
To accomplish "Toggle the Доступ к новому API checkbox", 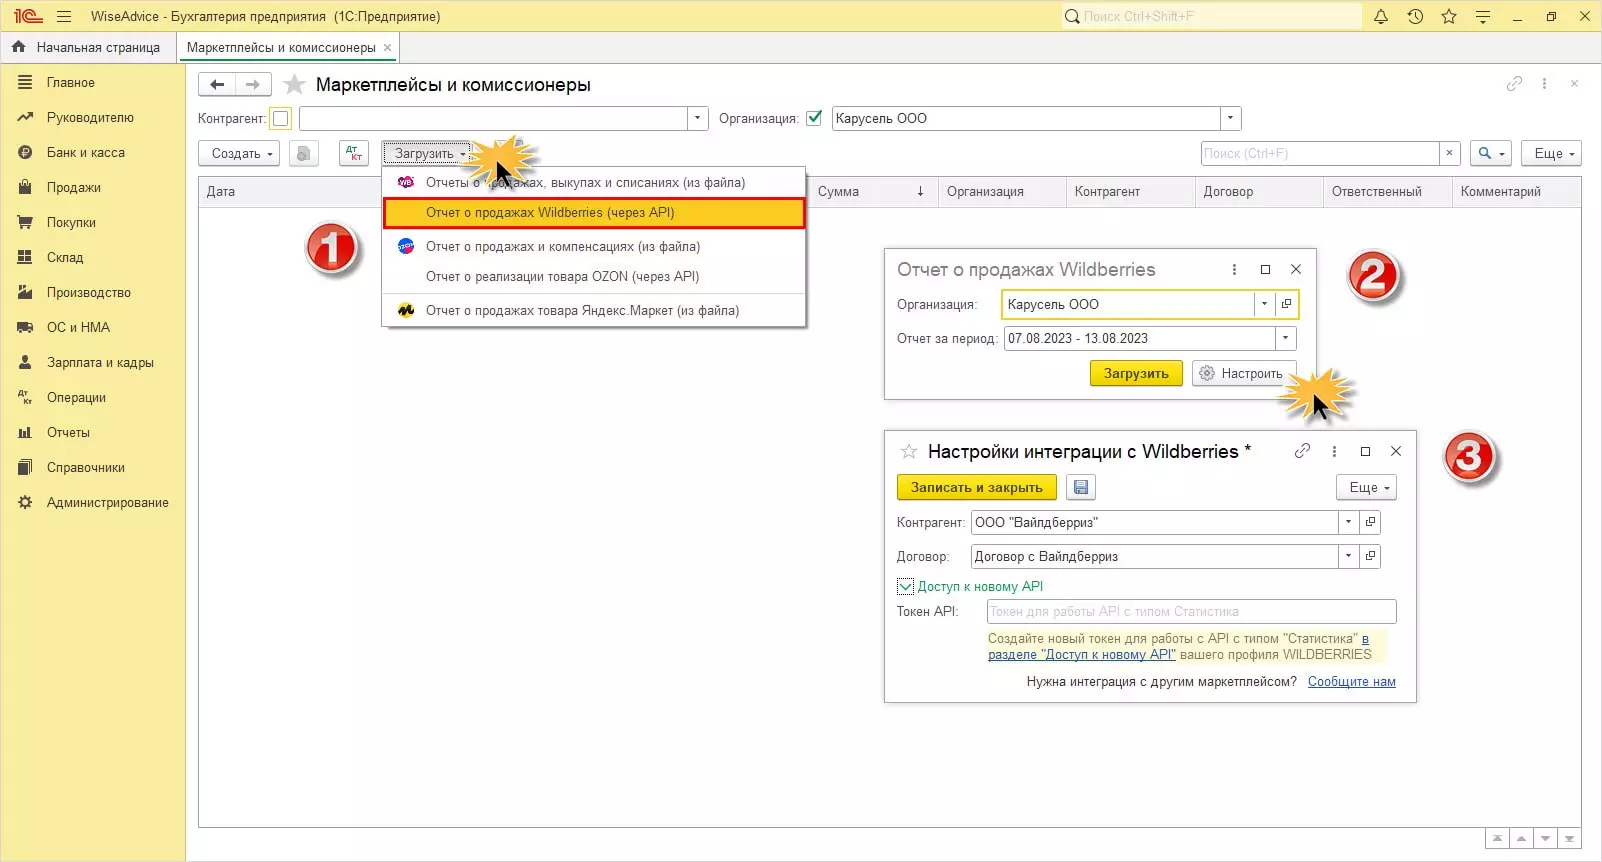I will point(905,586).
